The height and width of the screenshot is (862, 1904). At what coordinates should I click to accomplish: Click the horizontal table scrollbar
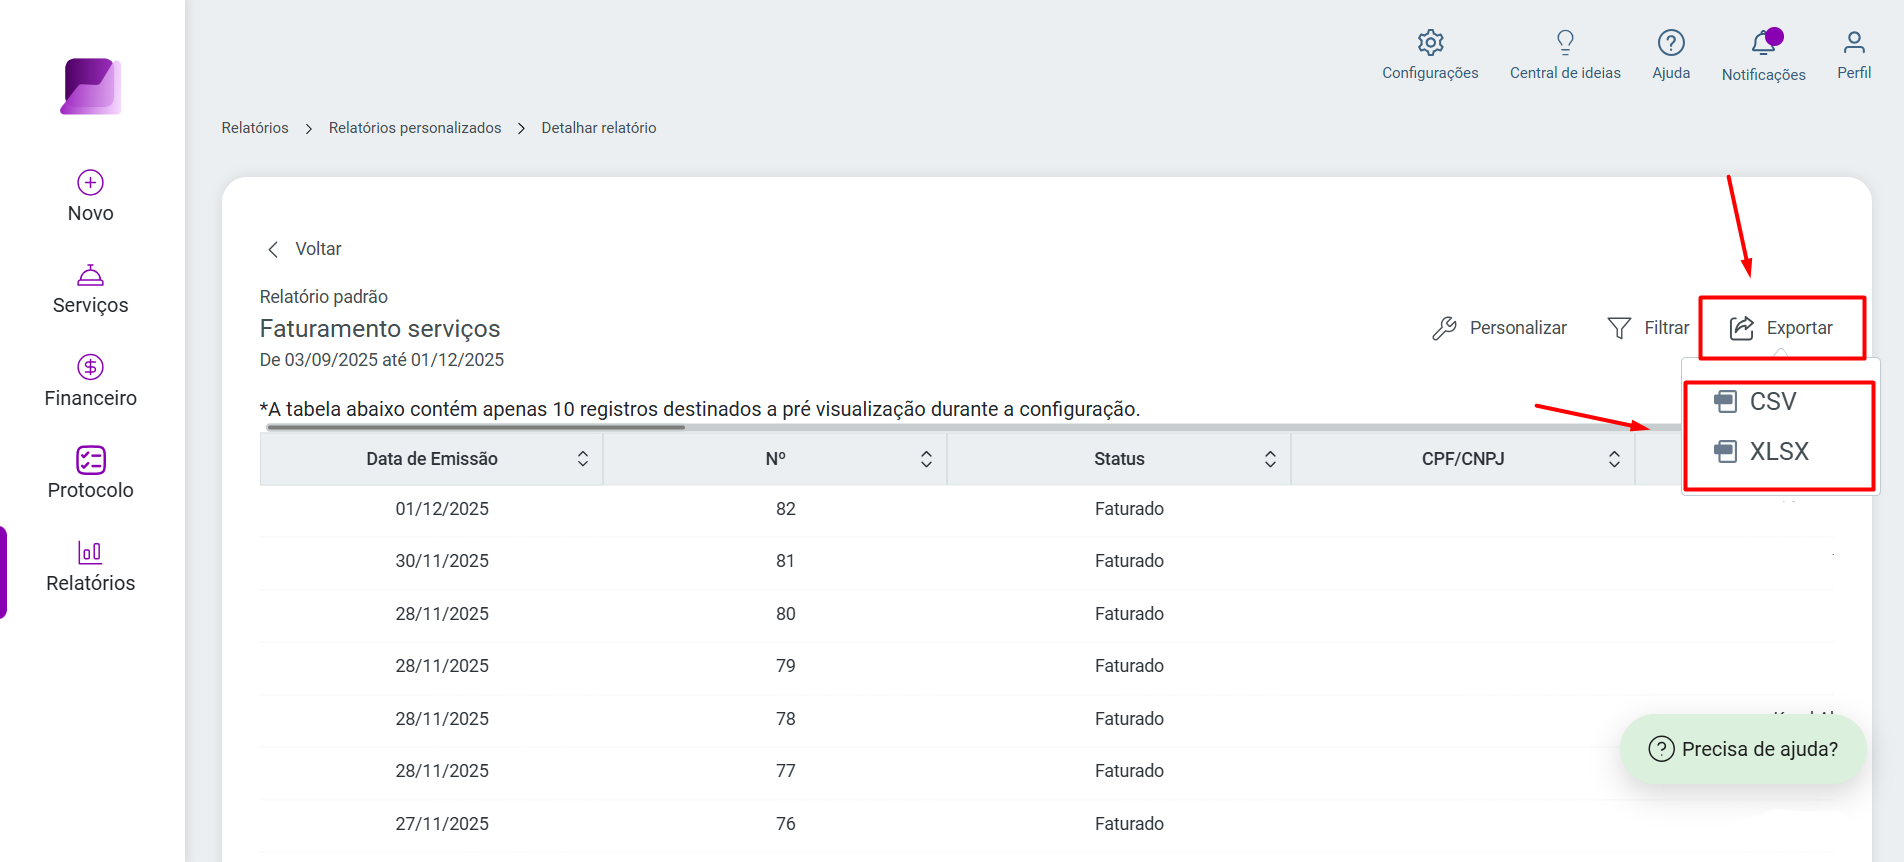[x=476, y=427]
